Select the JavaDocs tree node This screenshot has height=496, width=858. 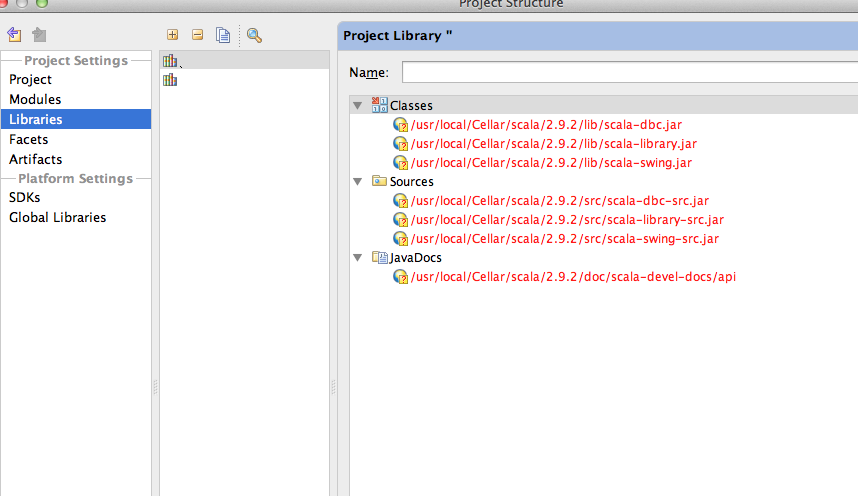(x=415, y=257)
